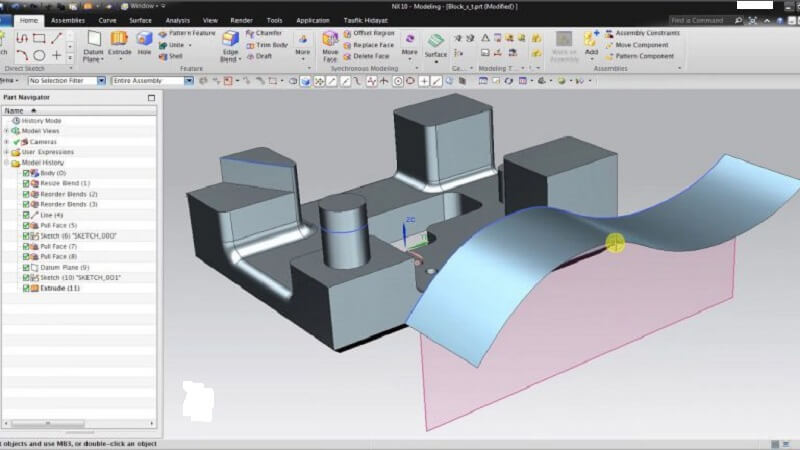Open the No Selection Filter dropdown
Screen dimensions: 800x450
coord(102,80)
